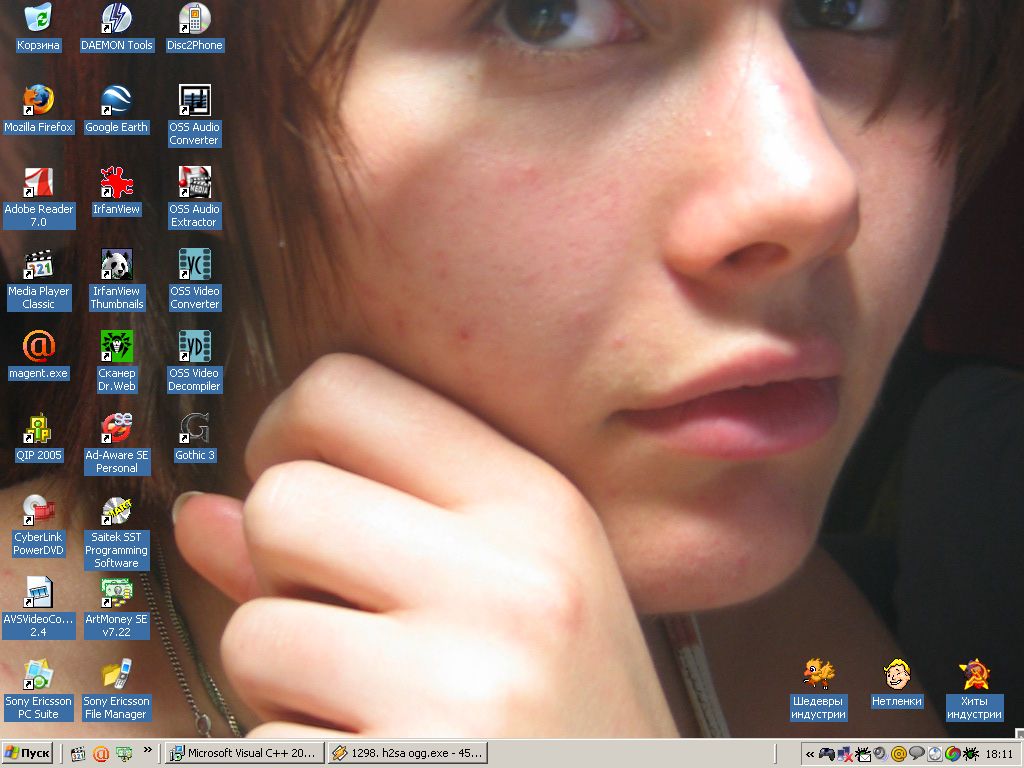Switch to Microsoft Visual C++ taskbar window
The height and width of the screenshot is (768, 1024).
coord(244,753)
